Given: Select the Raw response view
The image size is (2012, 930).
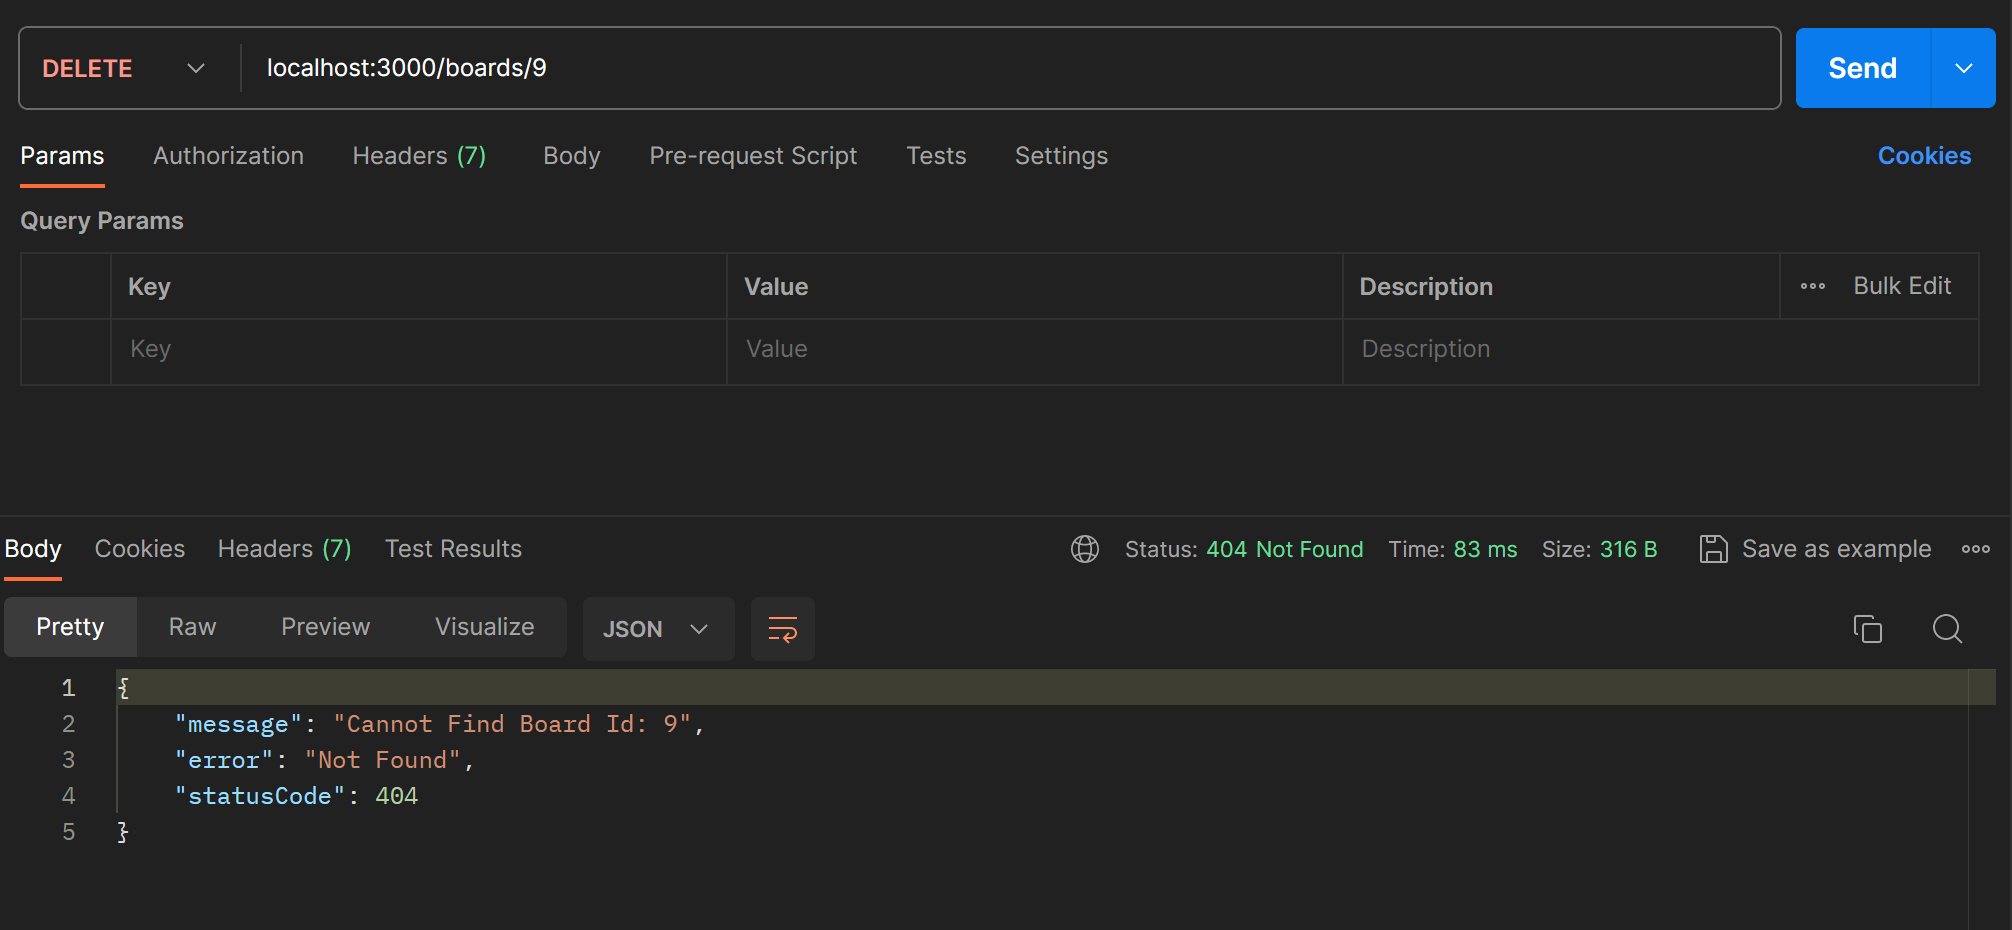Looking at the screenshot, I should point(192,627).
